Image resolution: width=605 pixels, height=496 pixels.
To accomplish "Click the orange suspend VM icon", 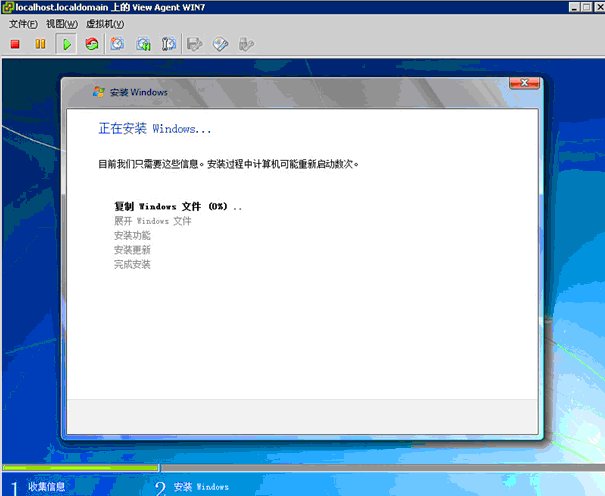I will [40, 44].
